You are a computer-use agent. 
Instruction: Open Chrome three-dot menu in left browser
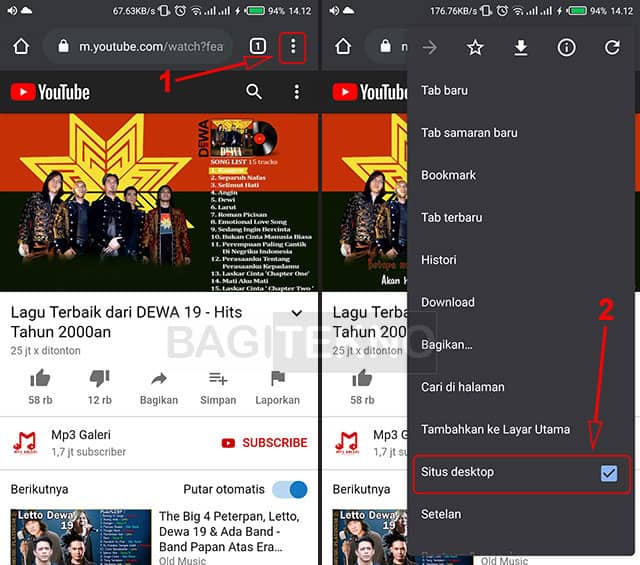tap(293, 47)
